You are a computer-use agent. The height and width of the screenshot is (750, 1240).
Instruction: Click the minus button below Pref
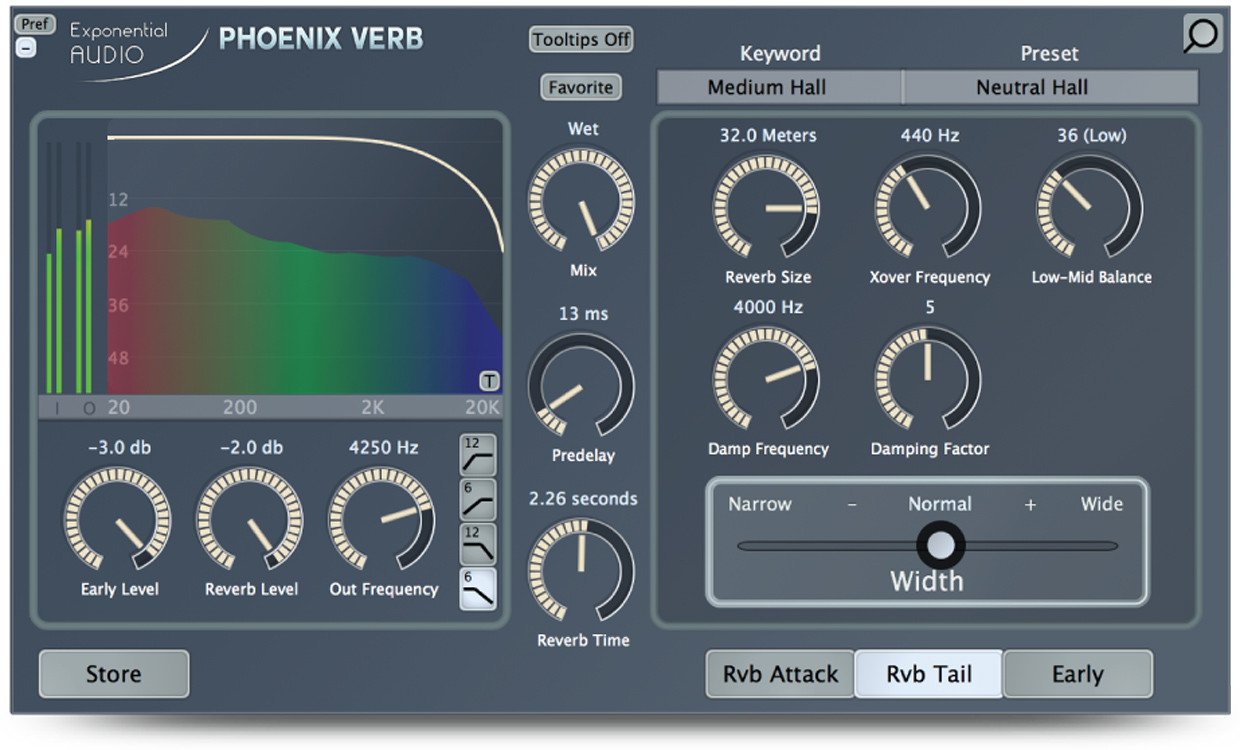[x=26, y=47]
